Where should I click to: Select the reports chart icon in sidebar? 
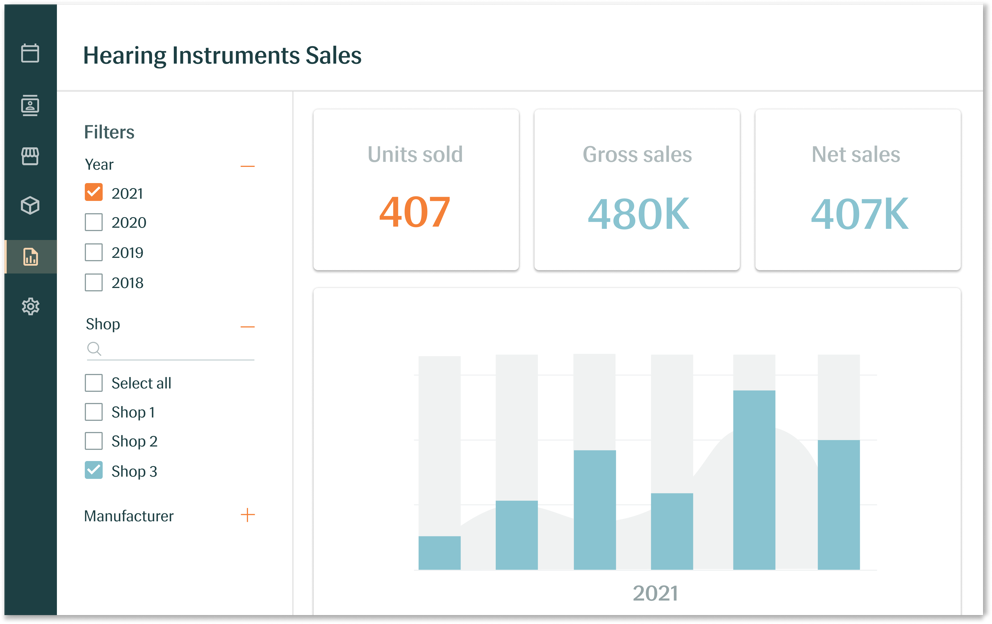click(30, 257)
